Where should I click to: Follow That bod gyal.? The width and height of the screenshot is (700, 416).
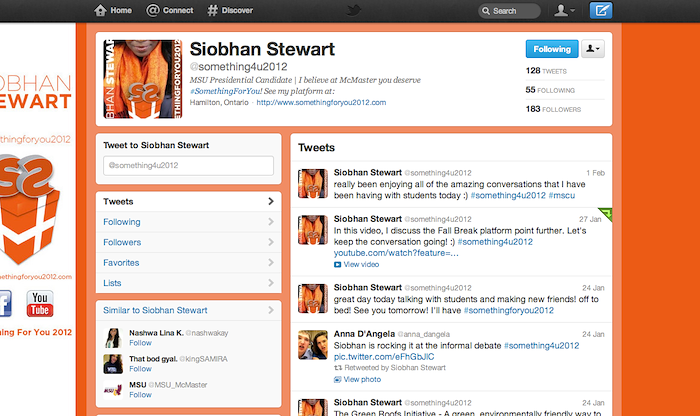(x=140, y=369)
